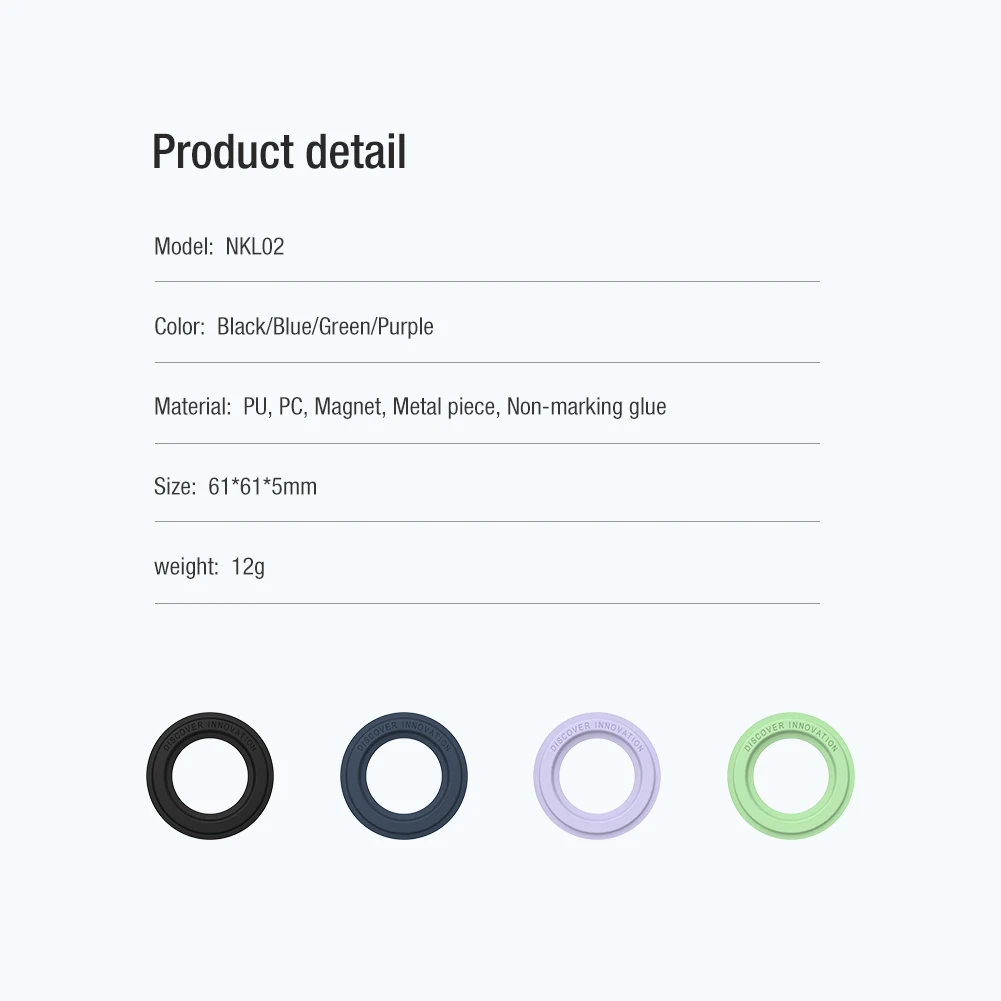This screenshot has width=1001, height=1001.
Task: Click DISCOVER INNOVATION engraving on green ring
Action: tap(791, 733)
